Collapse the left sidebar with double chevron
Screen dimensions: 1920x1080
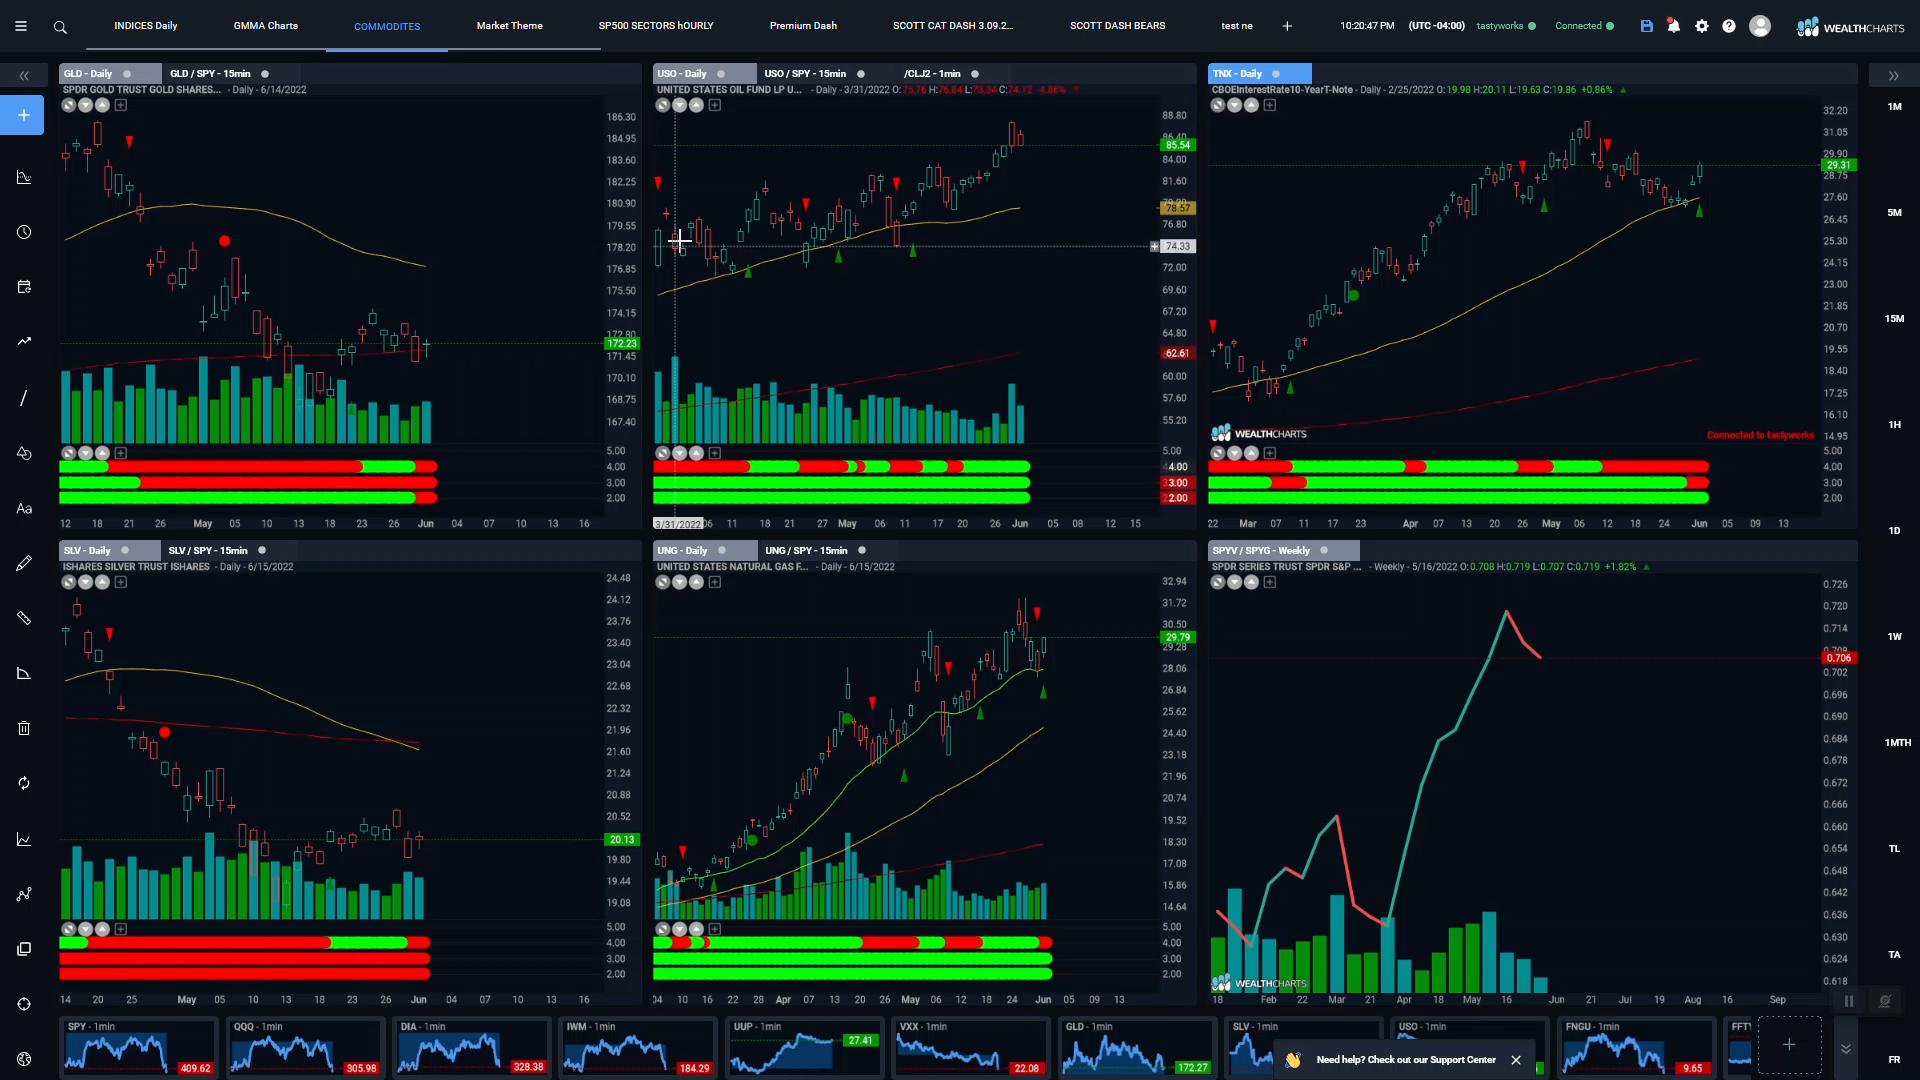[x=24, y=76]
